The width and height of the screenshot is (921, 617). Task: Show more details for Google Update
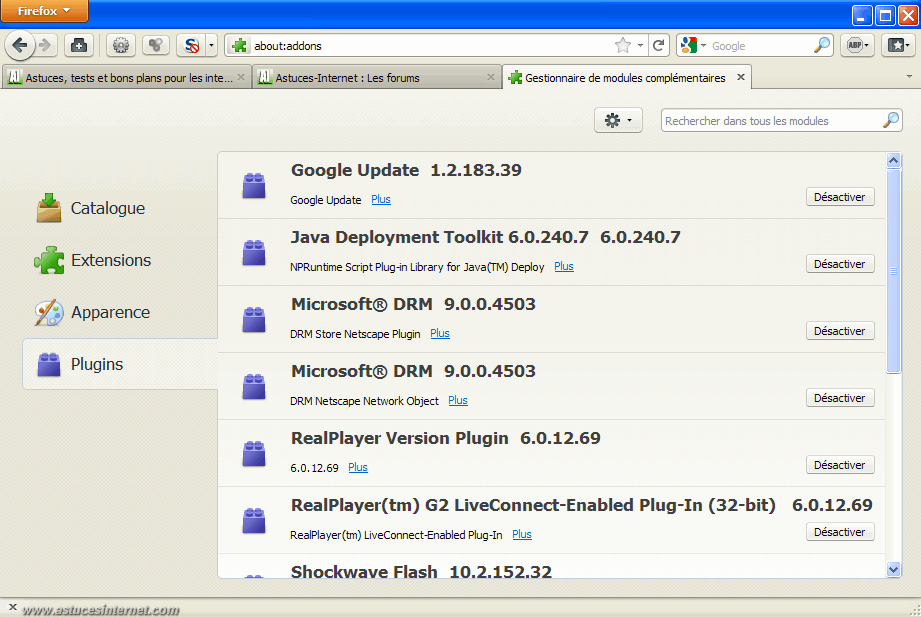[381, 199]
